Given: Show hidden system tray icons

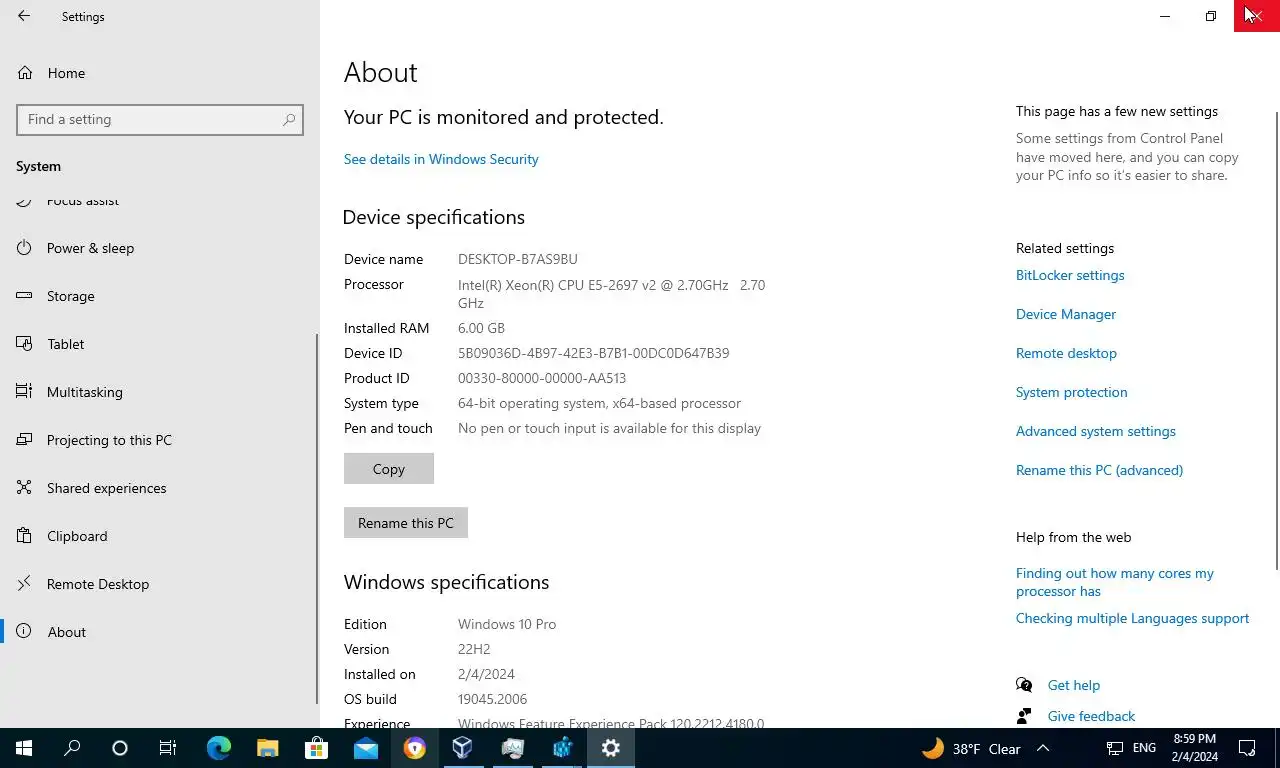Looking at the screenshot, I should coord(1043,748).
